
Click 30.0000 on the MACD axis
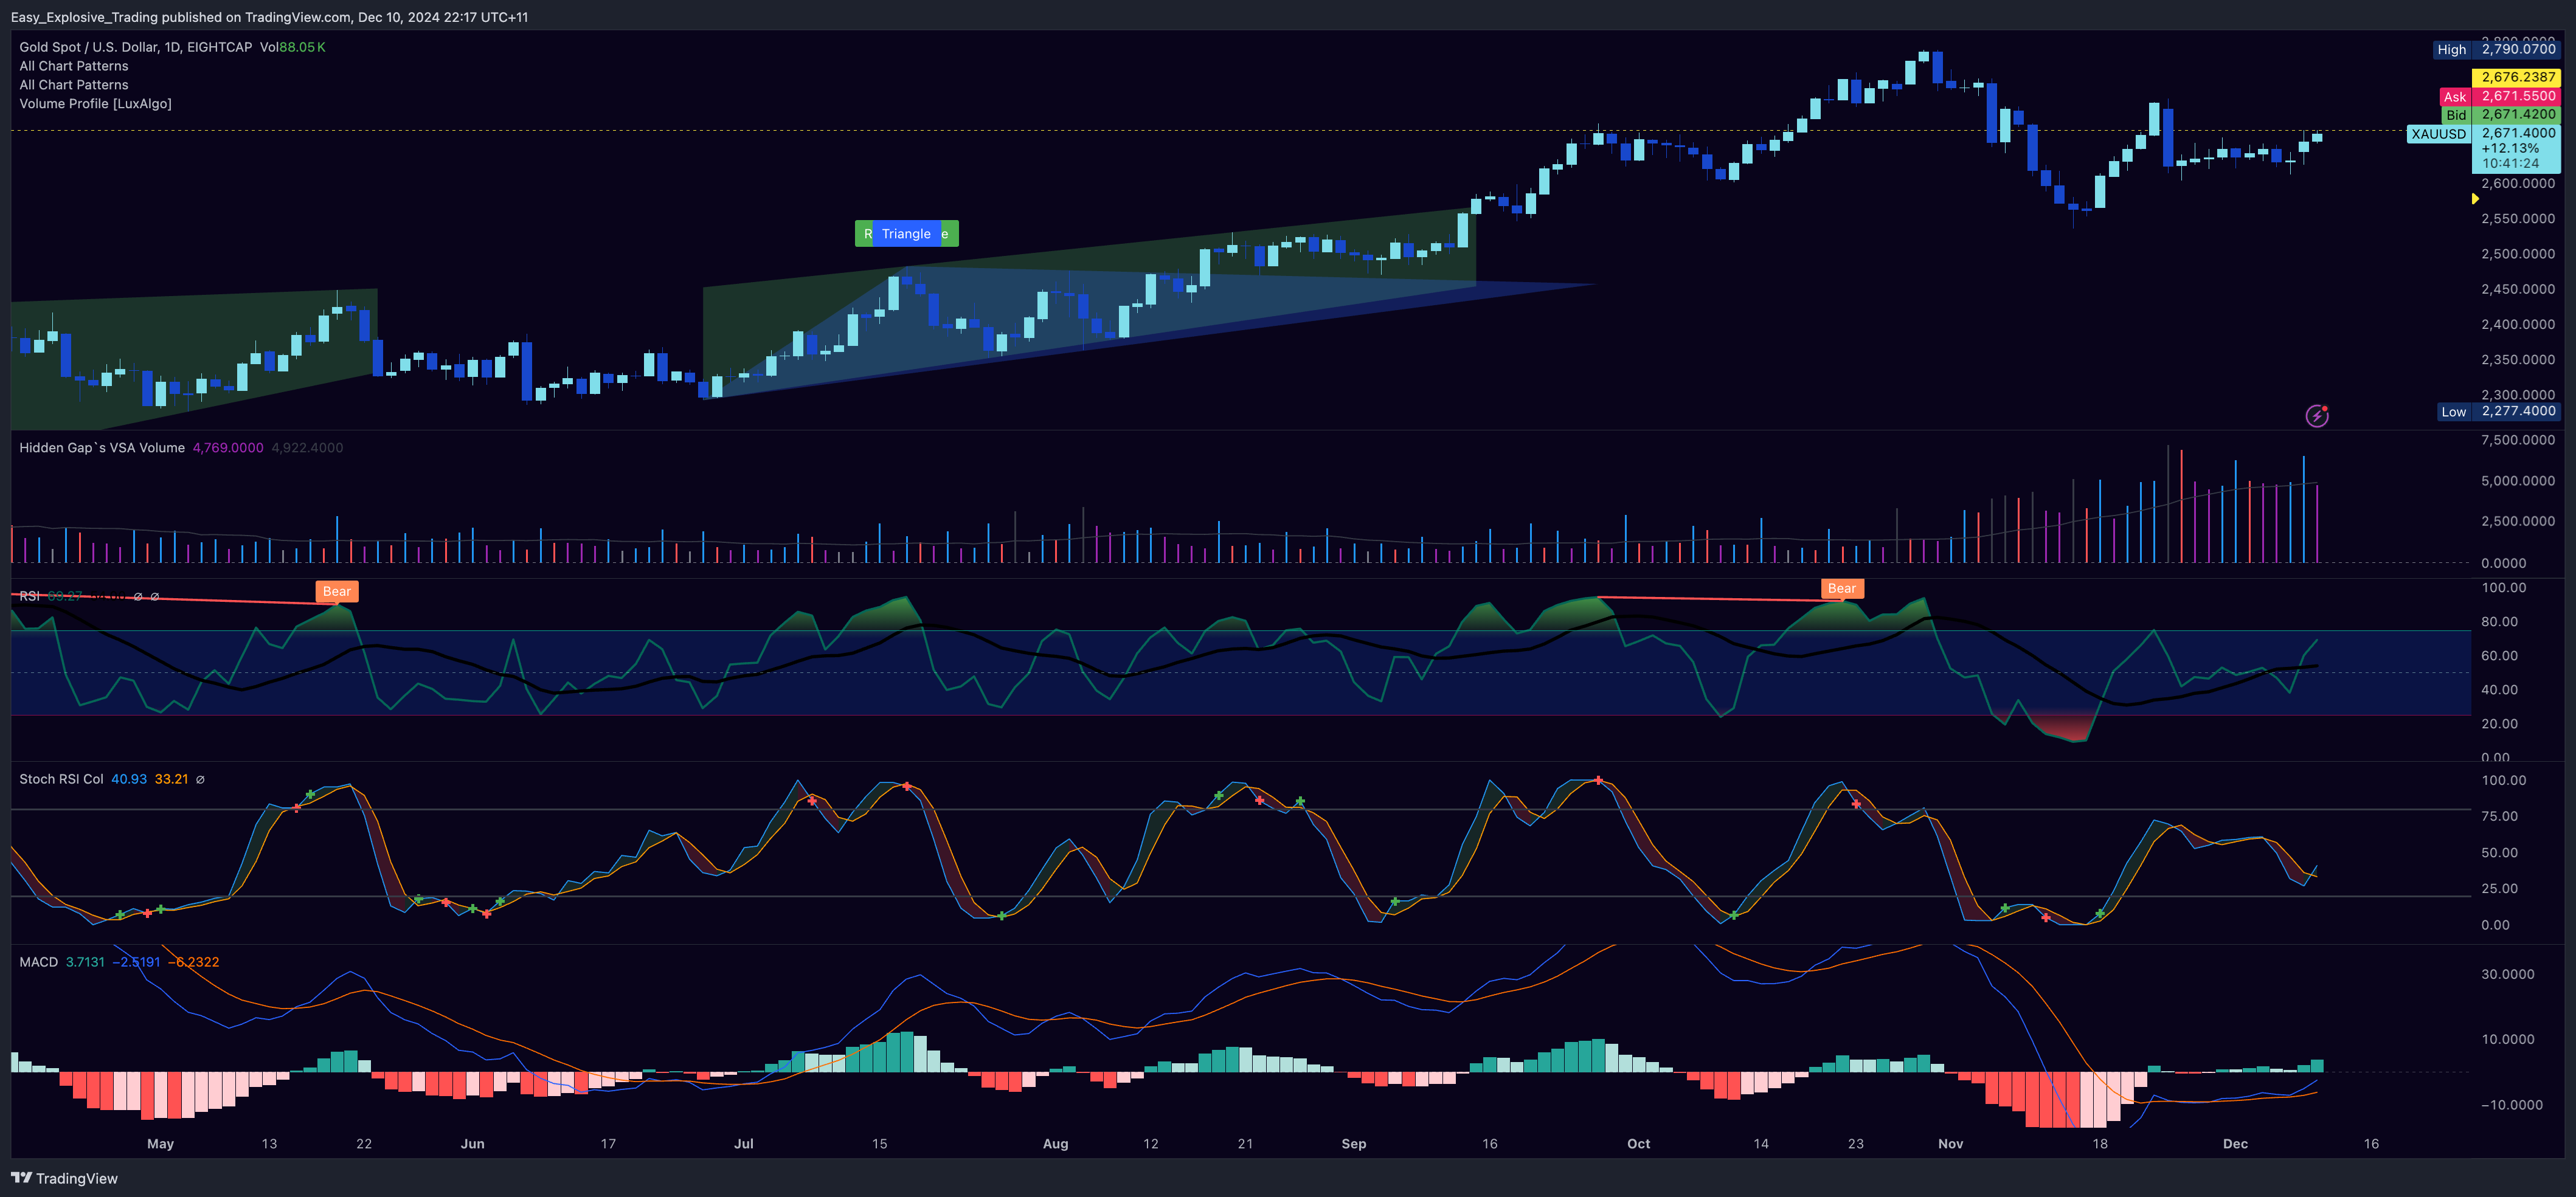pyautogui.click(x=2507, y=975)
